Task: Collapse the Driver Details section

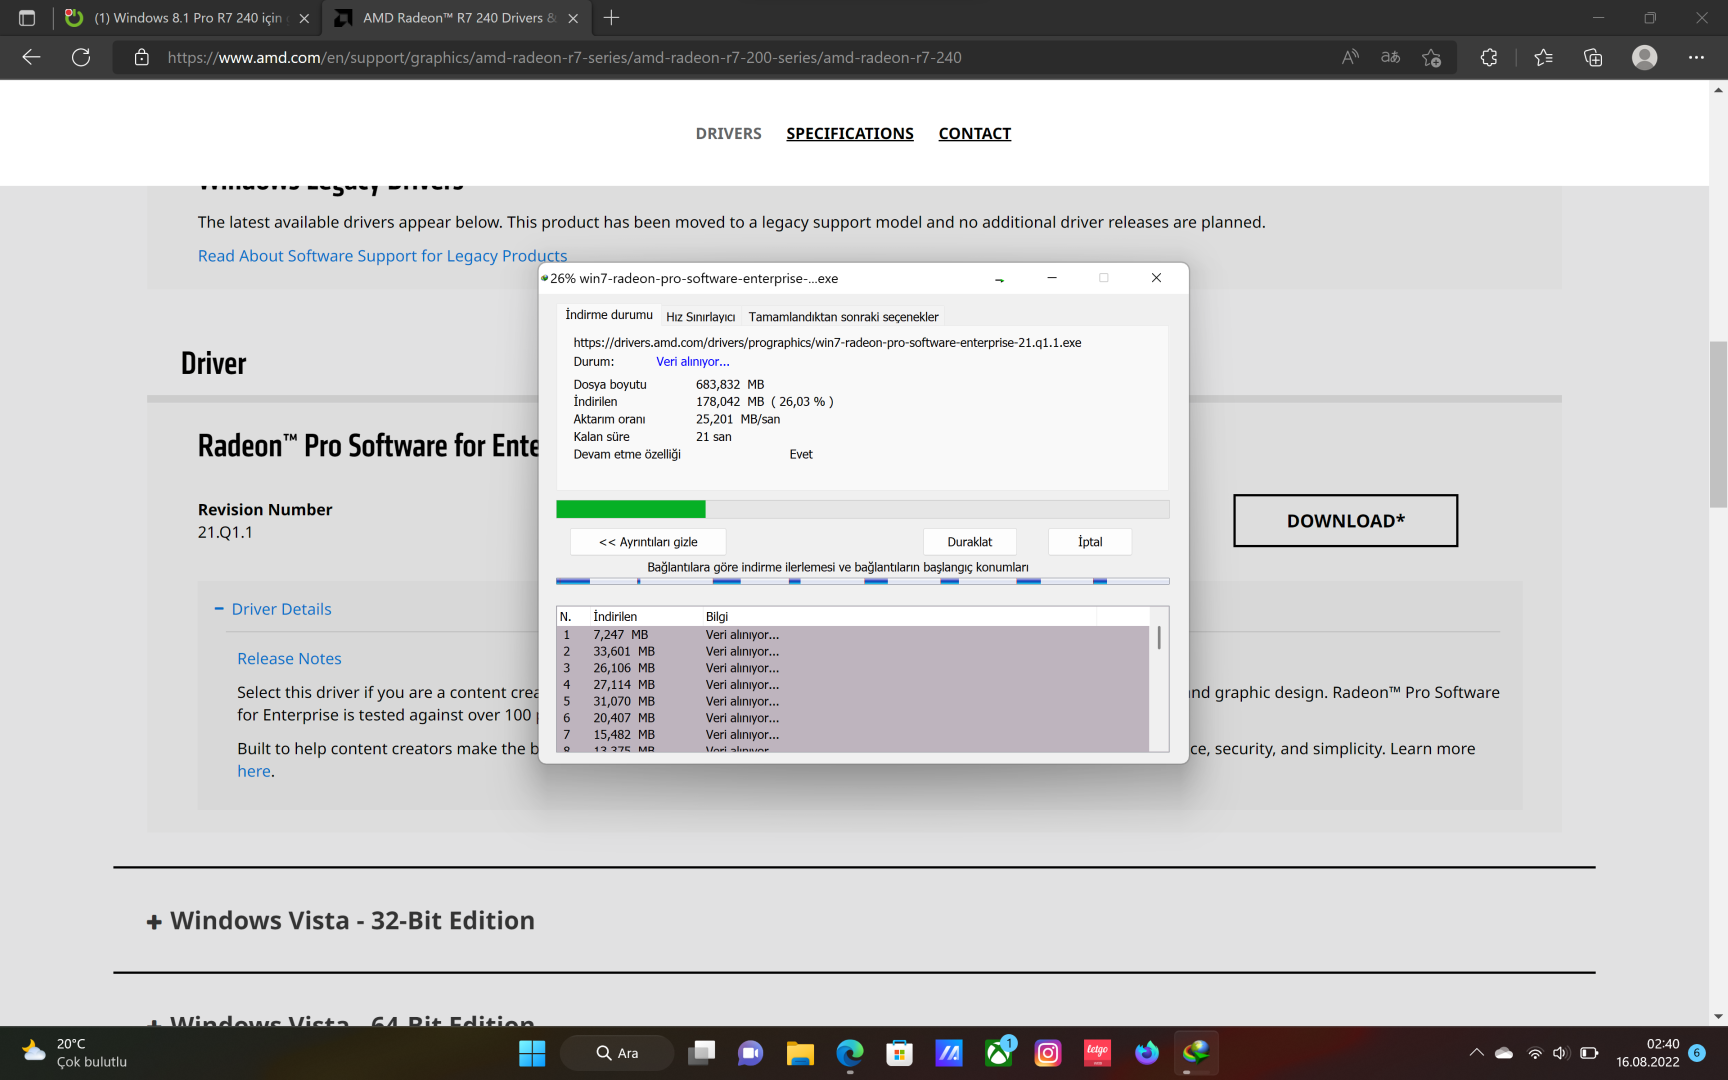Action: point(272,609)
